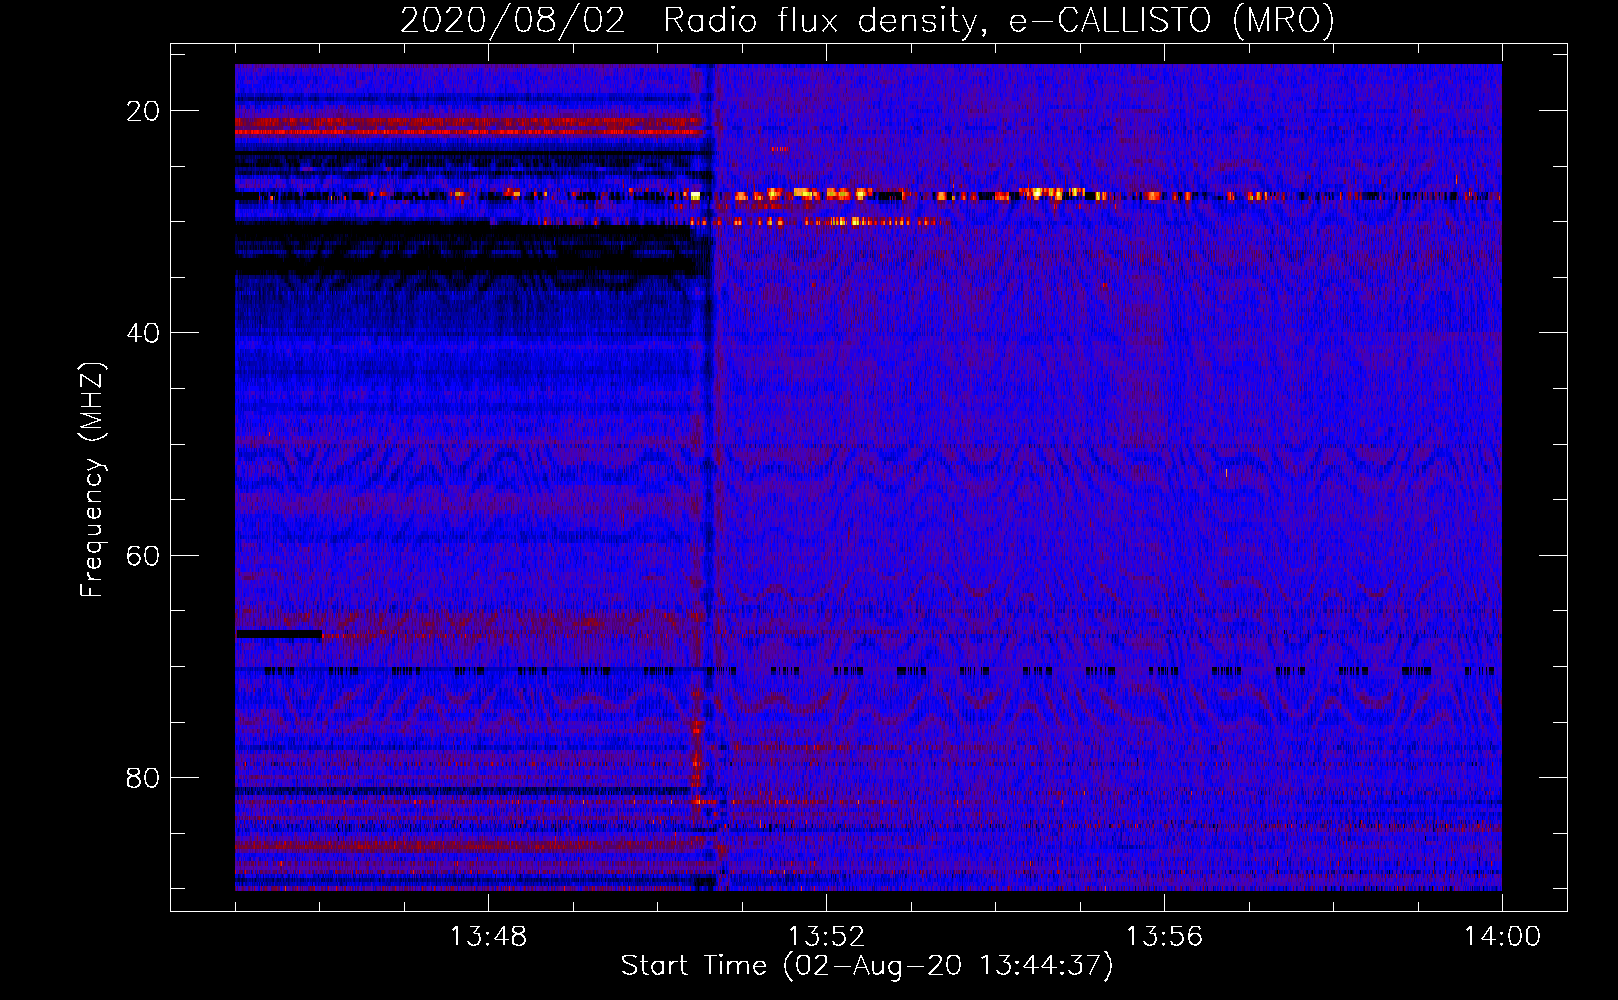Click the 14:00 time tick label

point(1502,937)
